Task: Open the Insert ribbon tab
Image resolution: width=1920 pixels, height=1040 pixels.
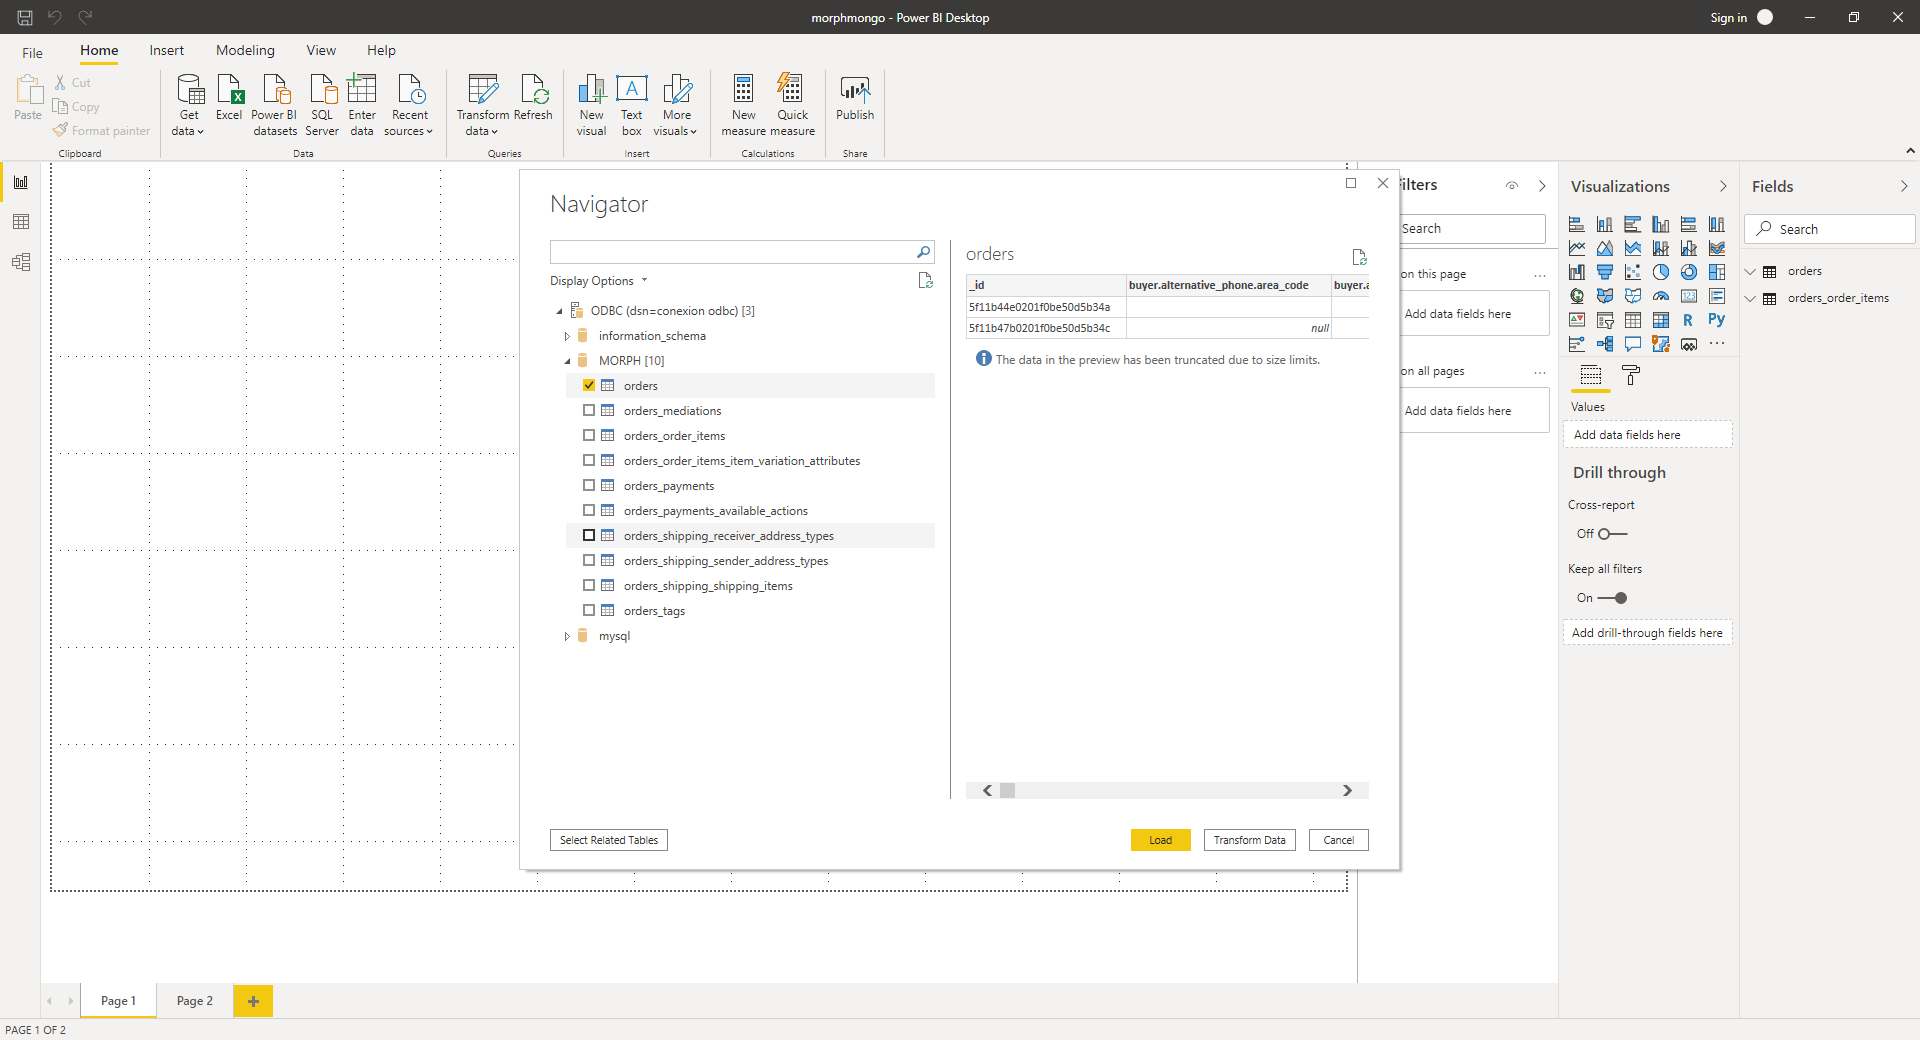Action: 167,50
